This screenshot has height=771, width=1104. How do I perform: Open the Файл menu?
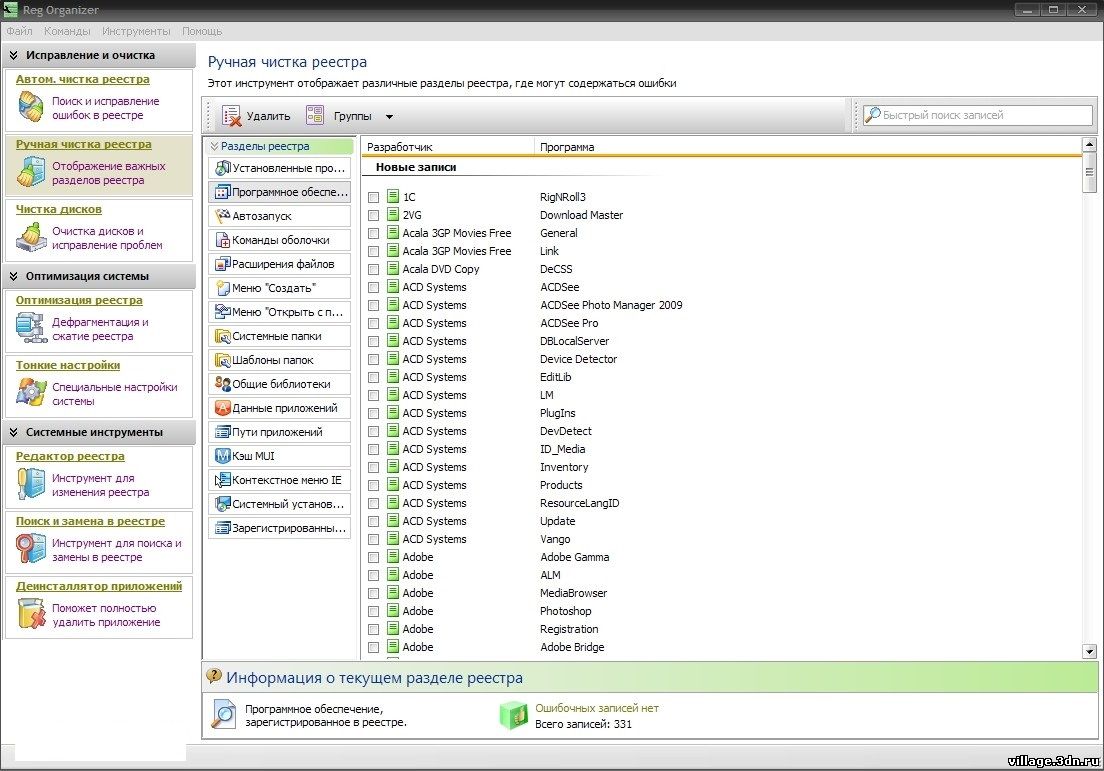[20, 31]
